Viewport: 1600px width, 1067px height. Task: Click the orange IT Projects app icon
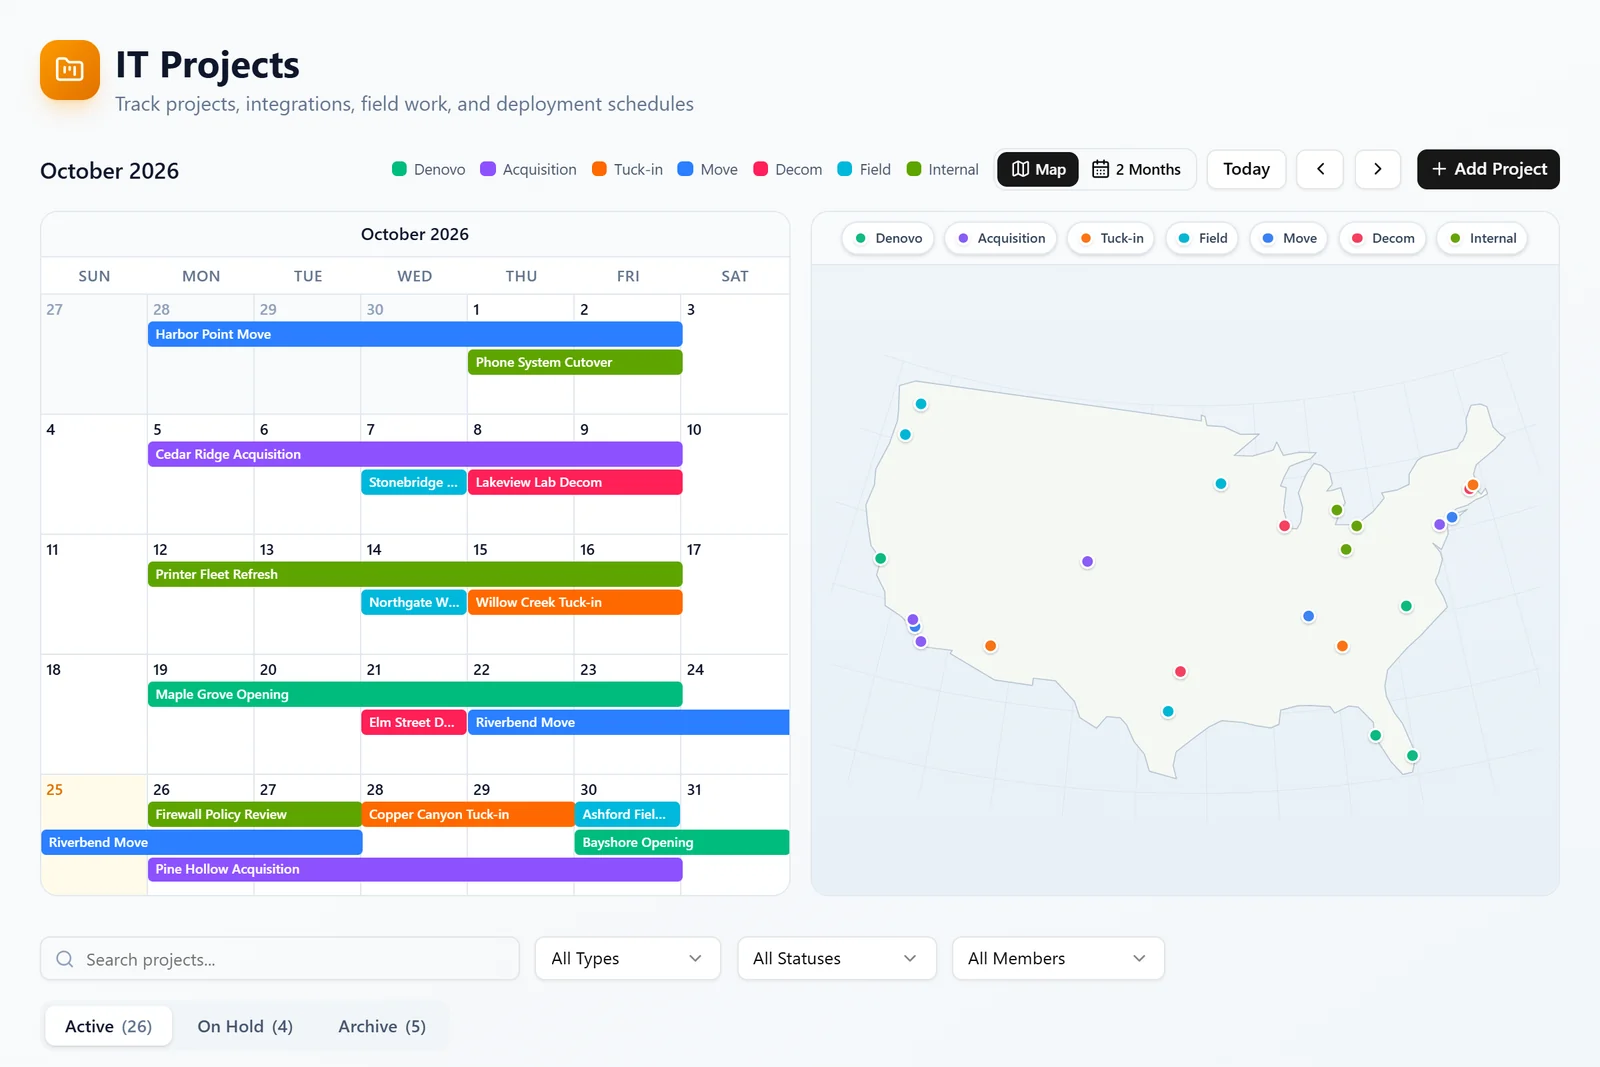point(70,70)
